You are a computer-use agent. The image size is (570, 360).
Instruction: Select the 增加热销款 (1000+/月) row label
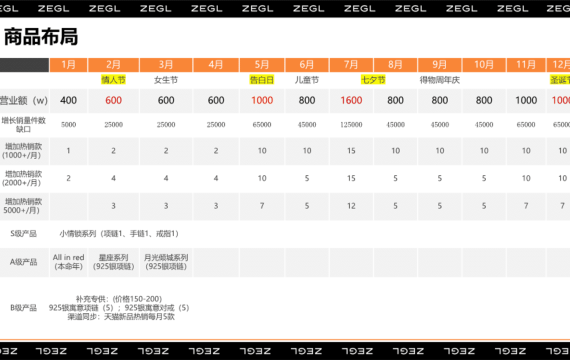coord(23,151)
